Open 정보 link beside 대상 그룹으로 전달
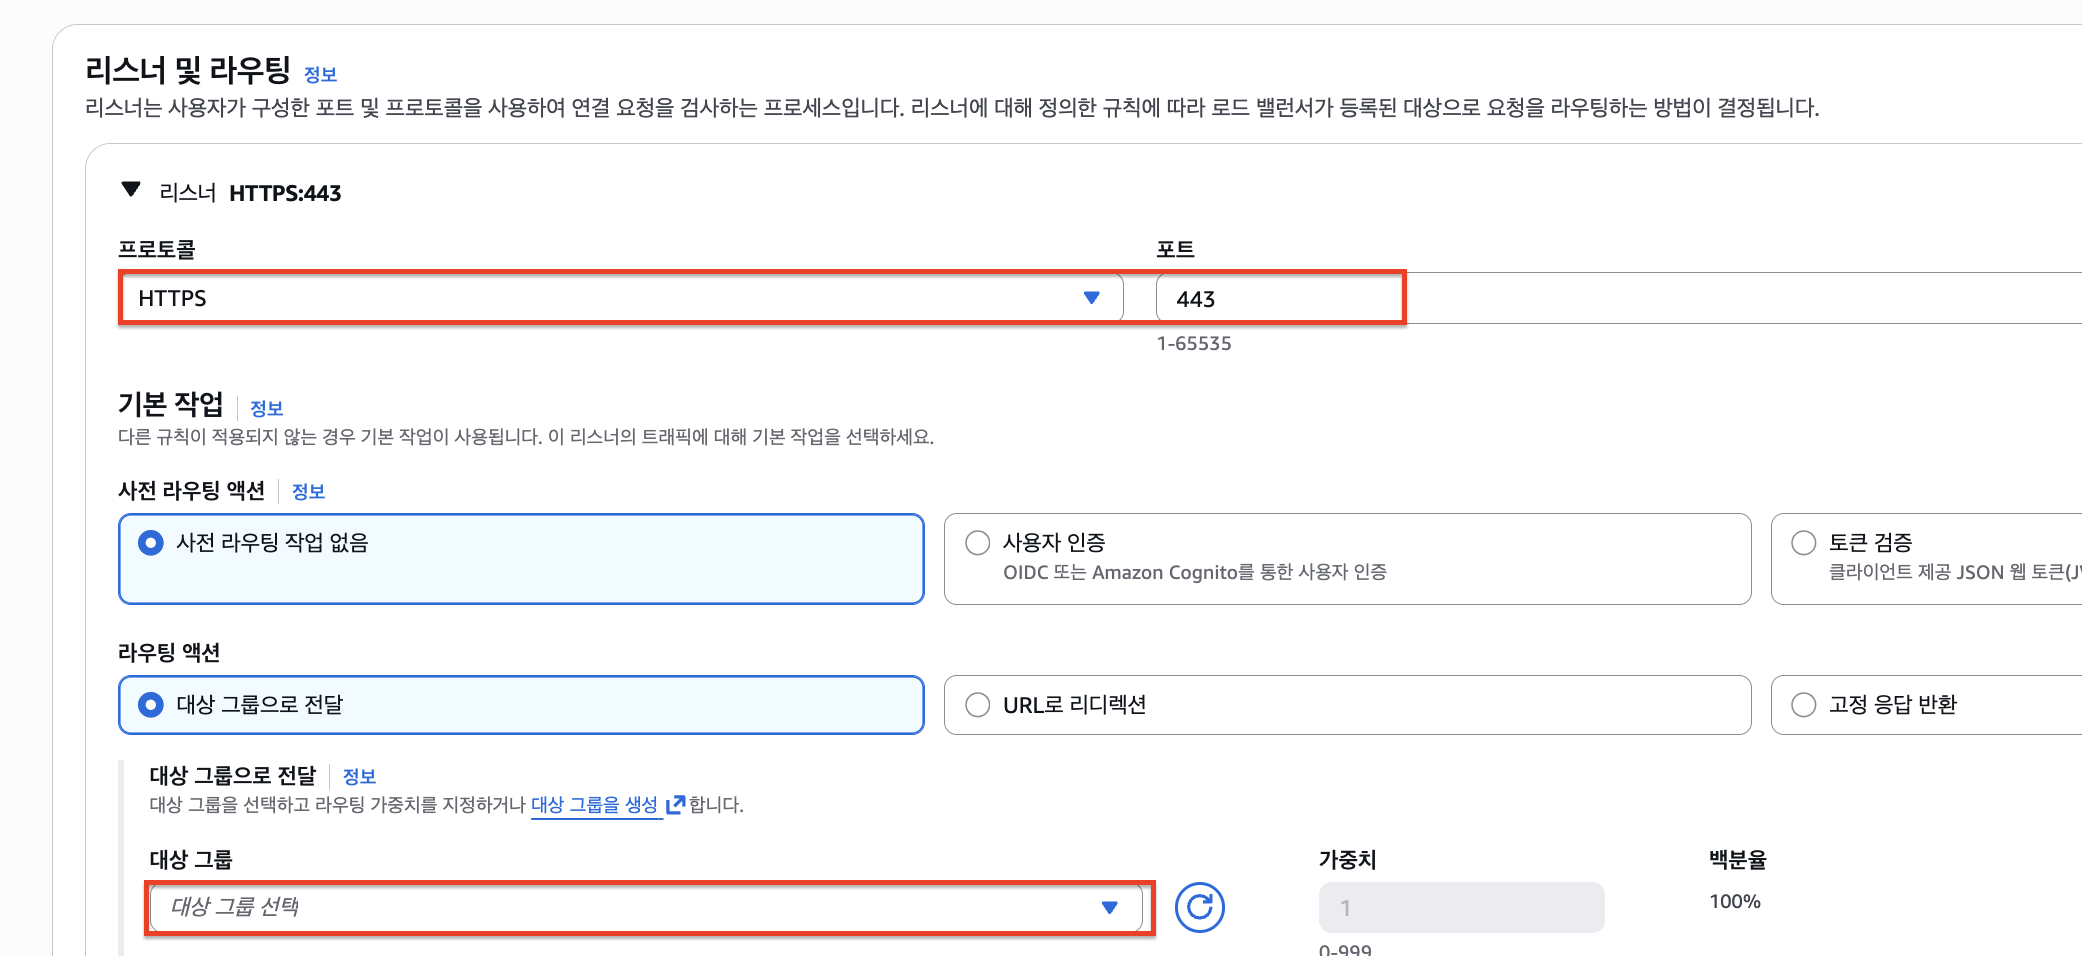 pos(359,776)
